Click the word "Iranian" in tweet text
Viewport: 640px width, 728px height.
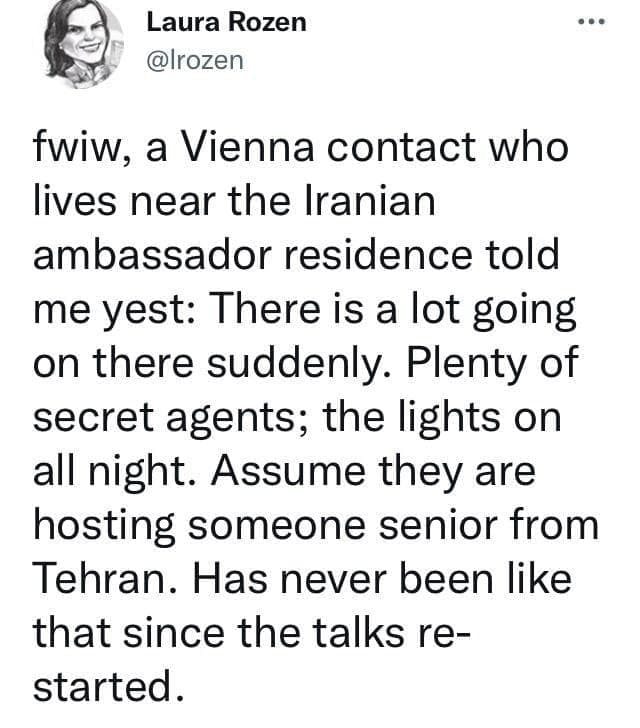(367, 203)
